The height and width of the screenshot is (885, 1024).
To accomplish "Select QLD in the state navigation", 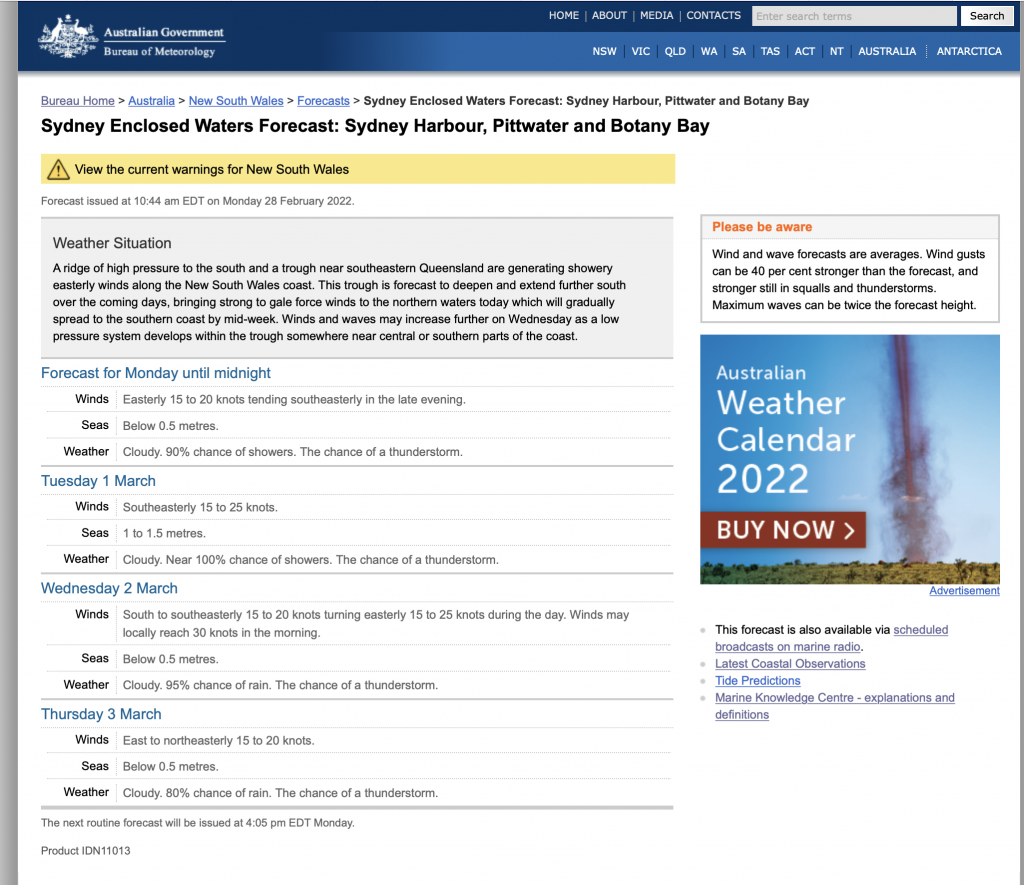I will [x=675, y=51].
